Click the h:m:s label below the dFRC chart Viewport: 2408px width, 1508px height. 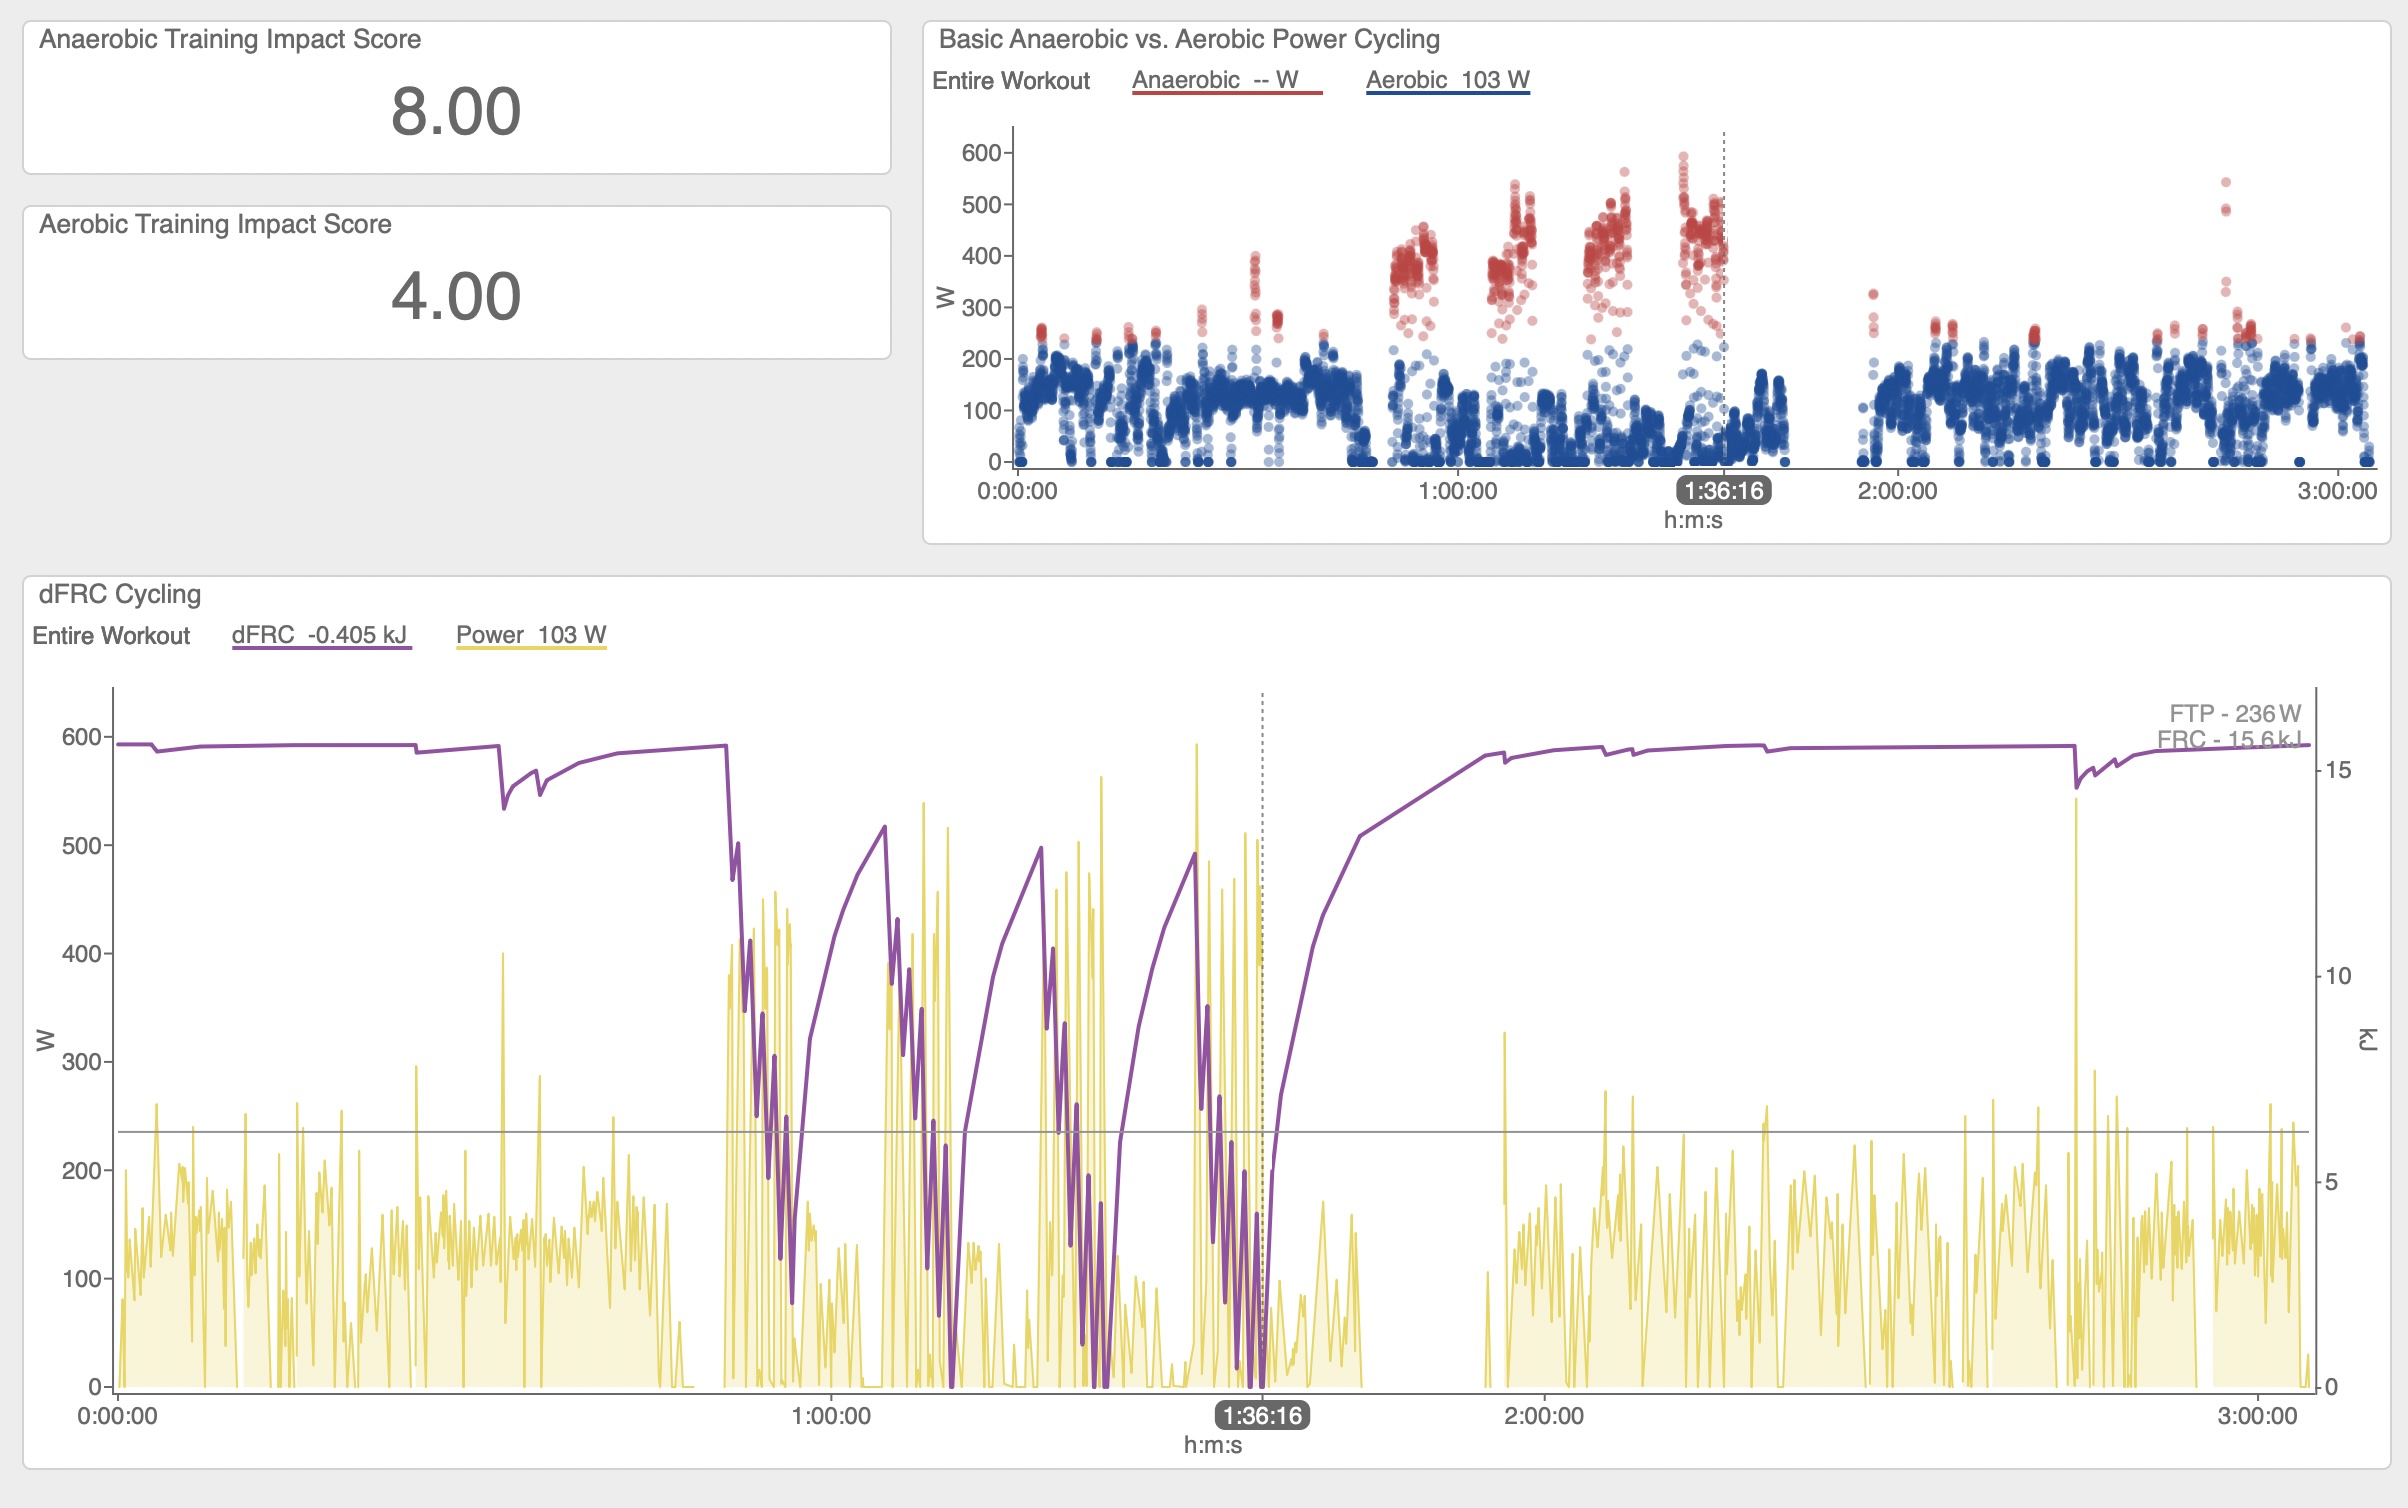[1212, 1445]
